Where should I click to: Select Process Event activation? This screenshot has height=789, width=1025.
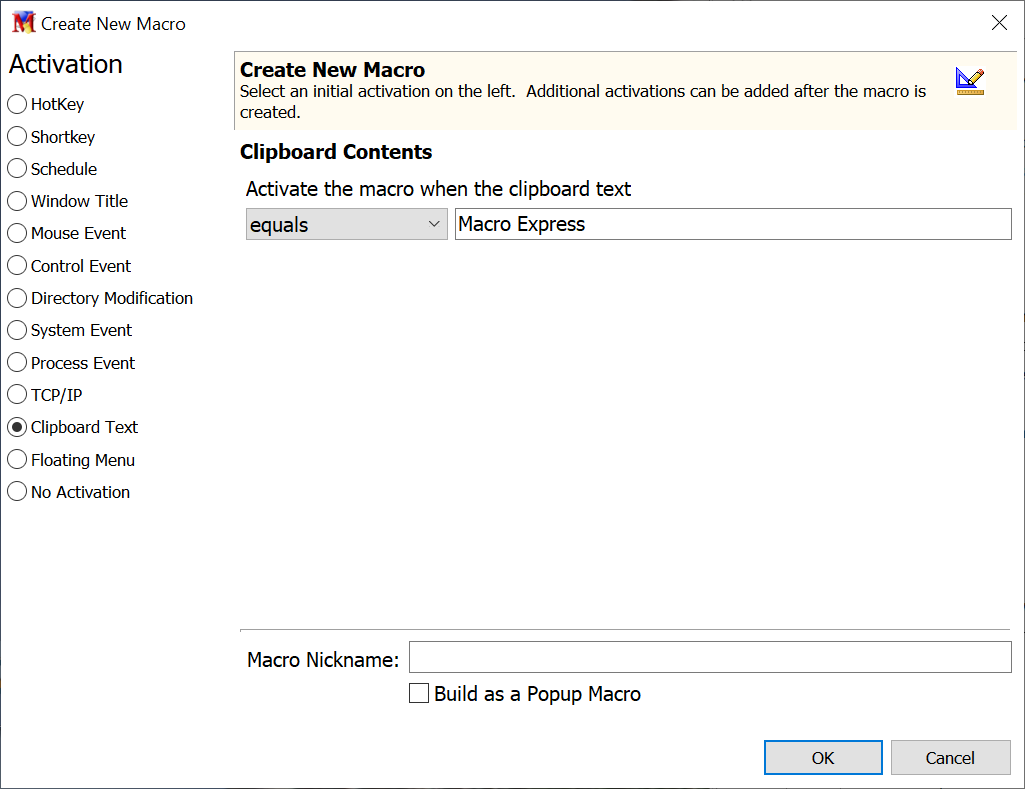(x=17, y=363)
